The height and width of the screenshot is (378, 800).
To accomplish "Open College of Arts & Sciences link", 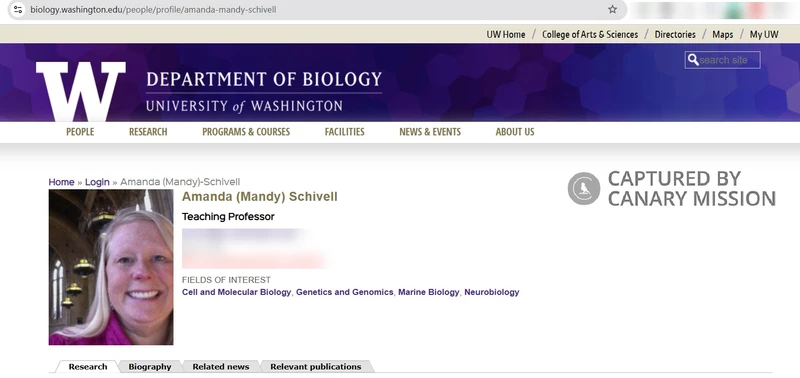I will pos(590,35).
